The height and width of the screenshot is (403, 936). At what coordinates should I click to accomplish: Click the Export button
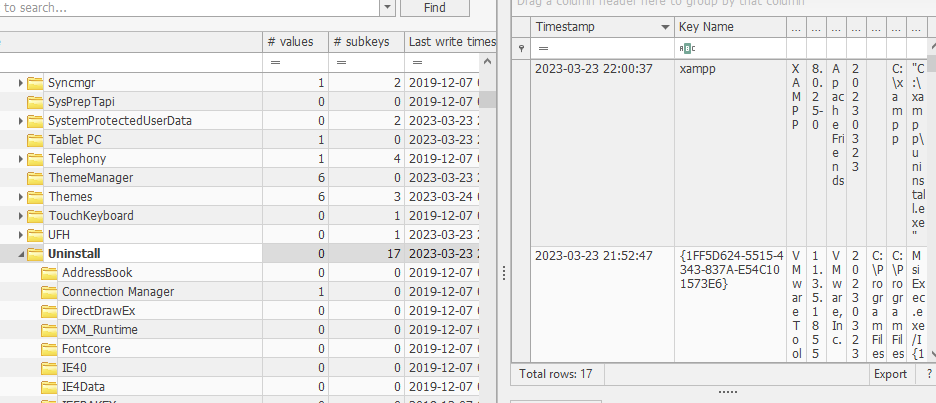[890, 374]
